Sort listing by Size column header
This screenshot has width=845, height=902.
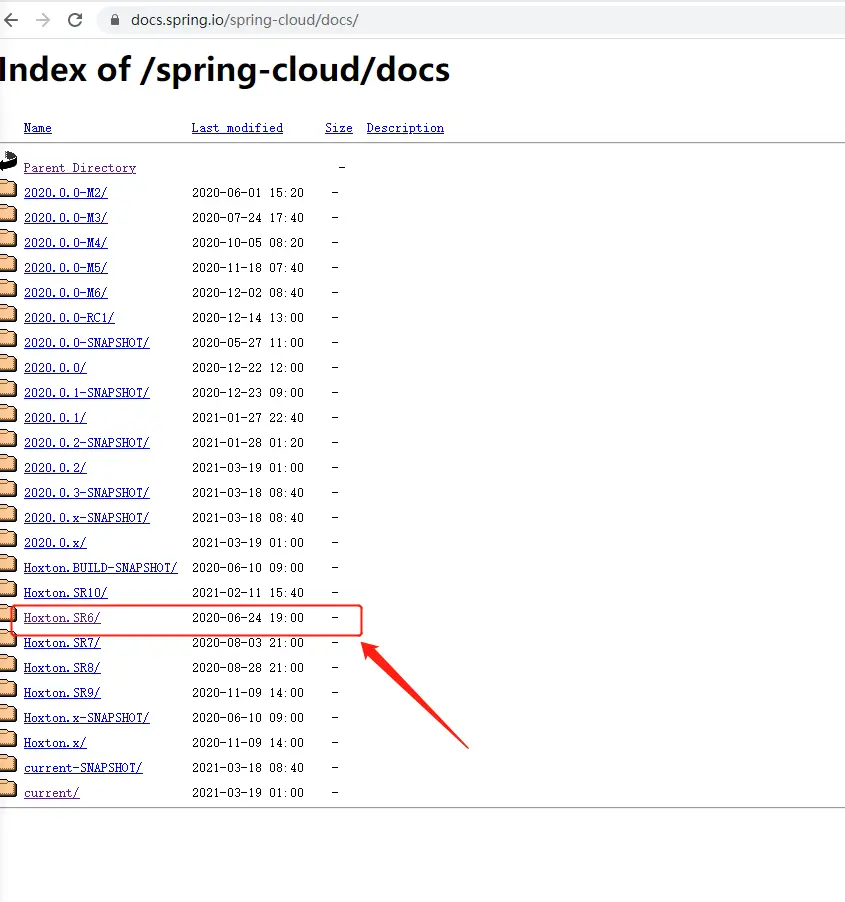click(339, 128)
